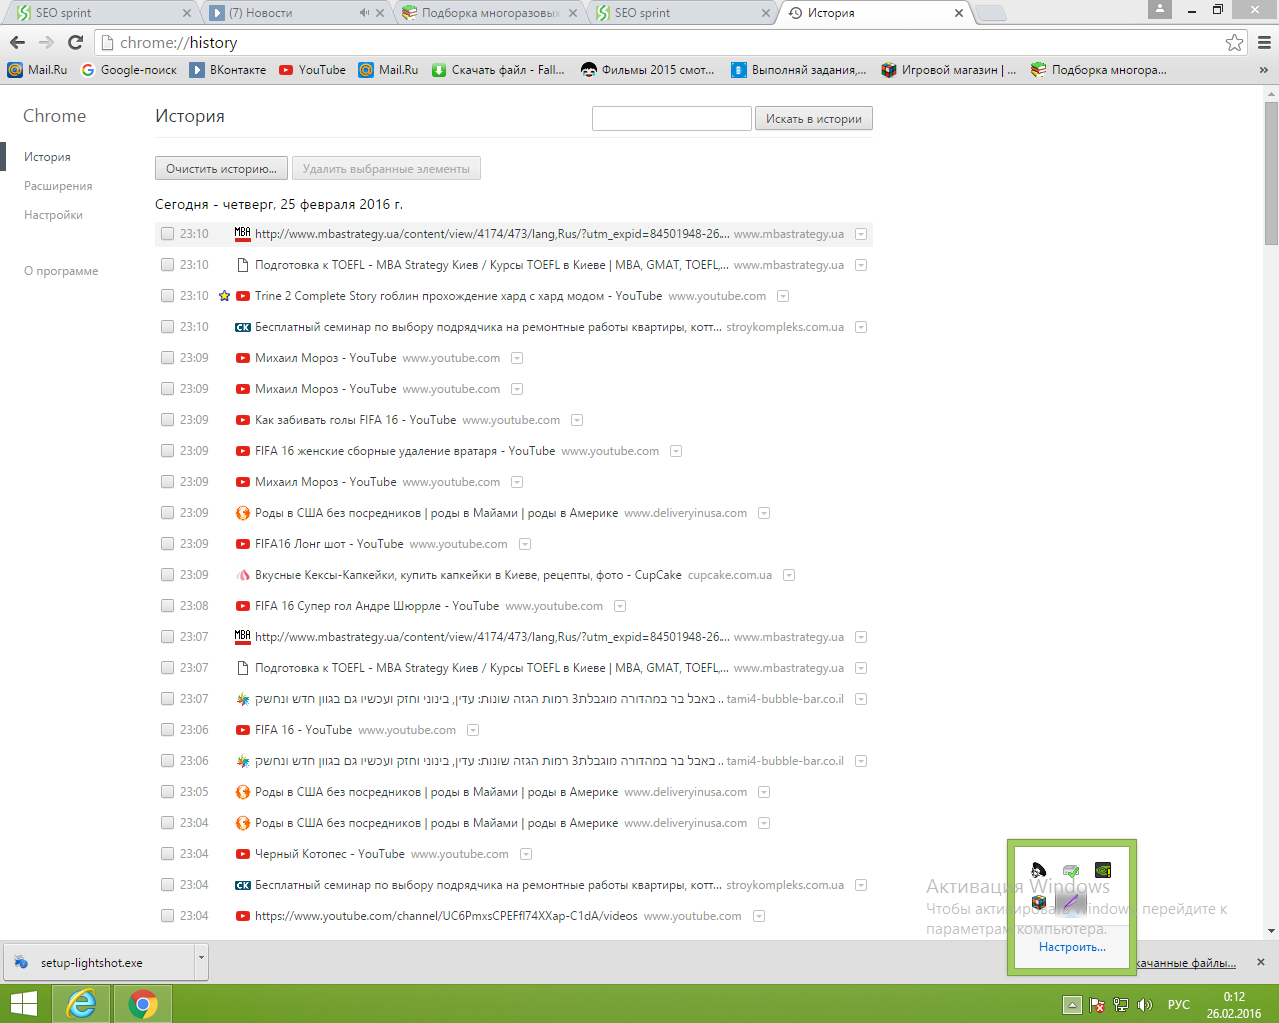Open the Расширения sidebar item
The image size is (1279, 1023).
[x=58, y=186]
